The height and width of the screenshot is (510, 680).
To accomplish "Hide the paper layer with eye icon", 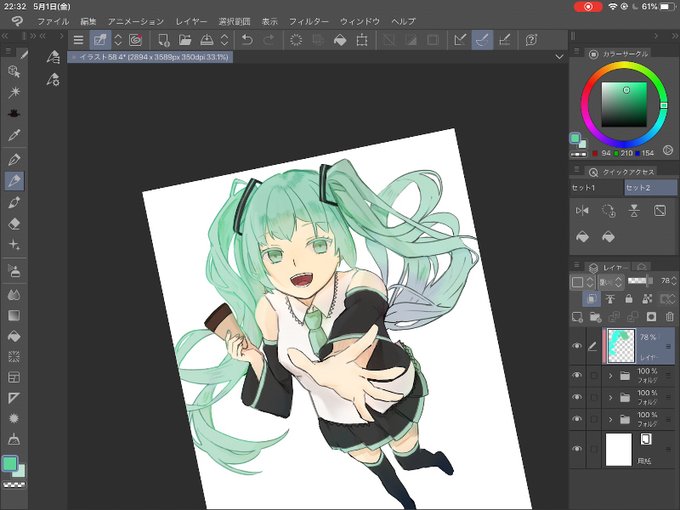I will (577, 449).
